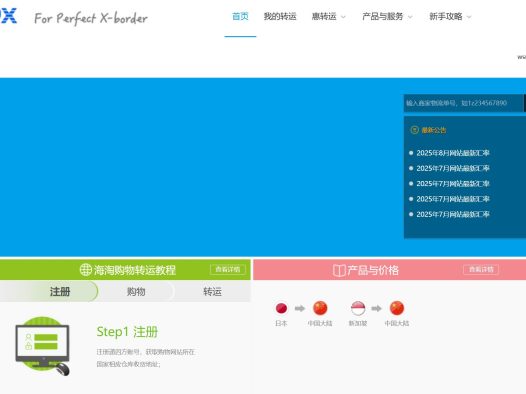Open the 首页 home tab
This screenshot has height=394, width=526.
240,16
